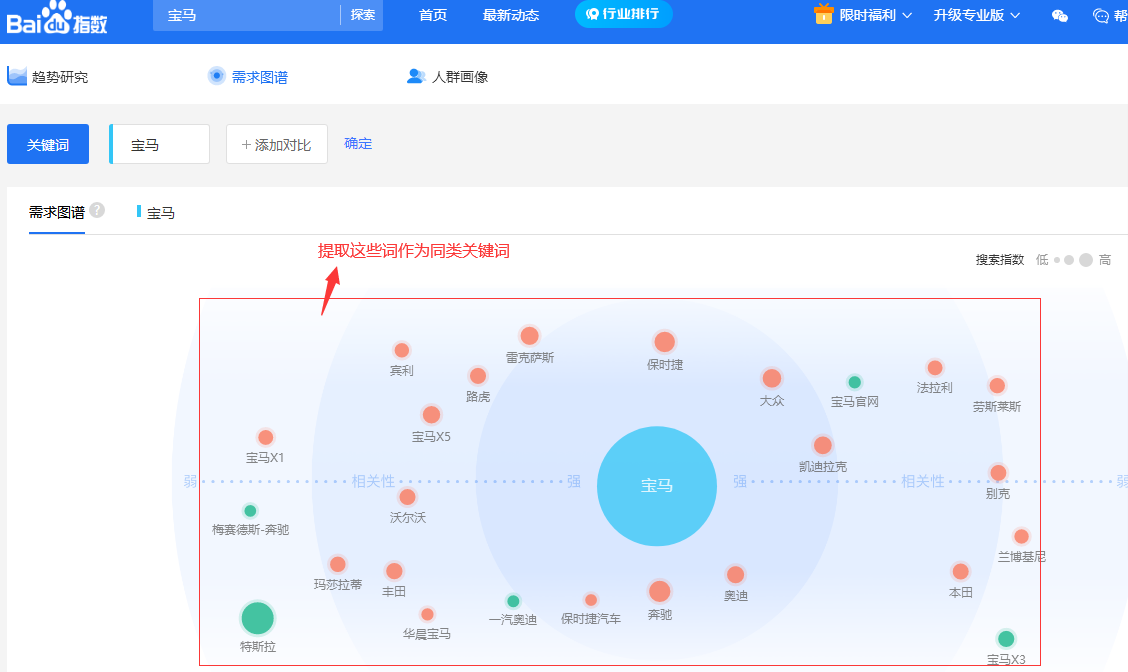Open the 首页 nav item
Screen dimensions: 1128x672
(x=433, y=15)
